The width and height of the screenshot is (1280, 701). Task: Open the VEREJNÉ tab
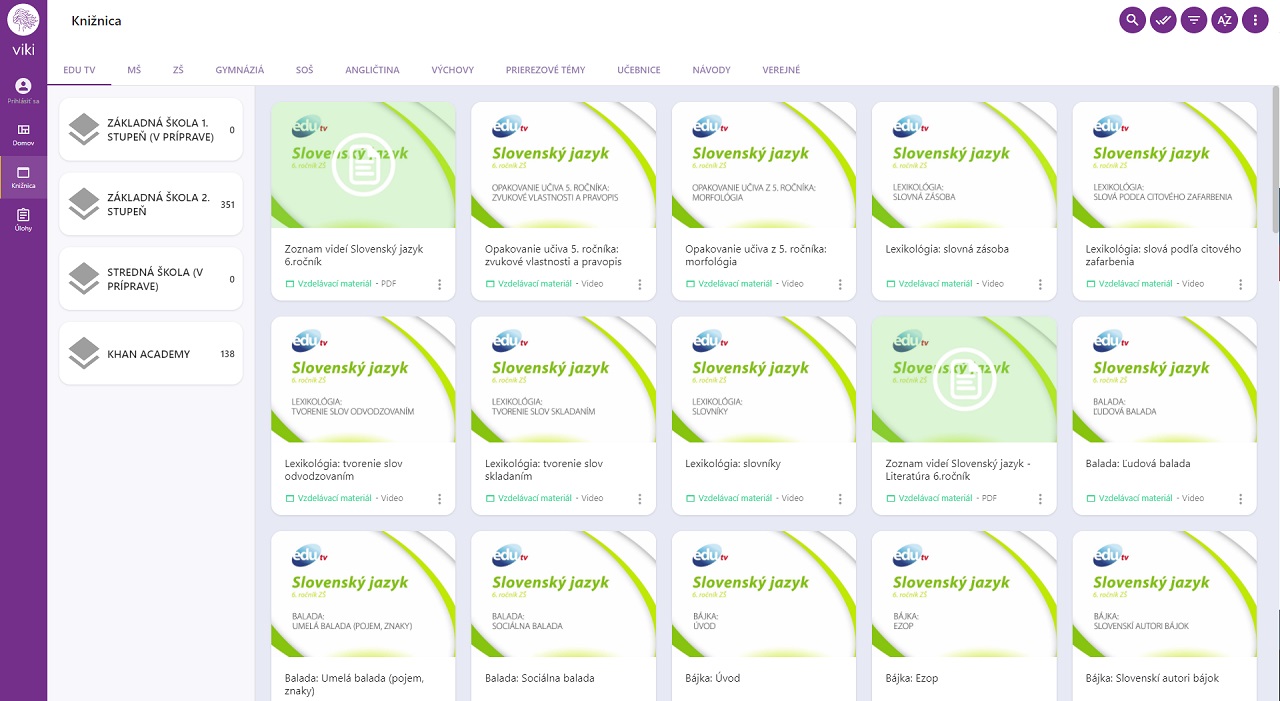(781, 70)
